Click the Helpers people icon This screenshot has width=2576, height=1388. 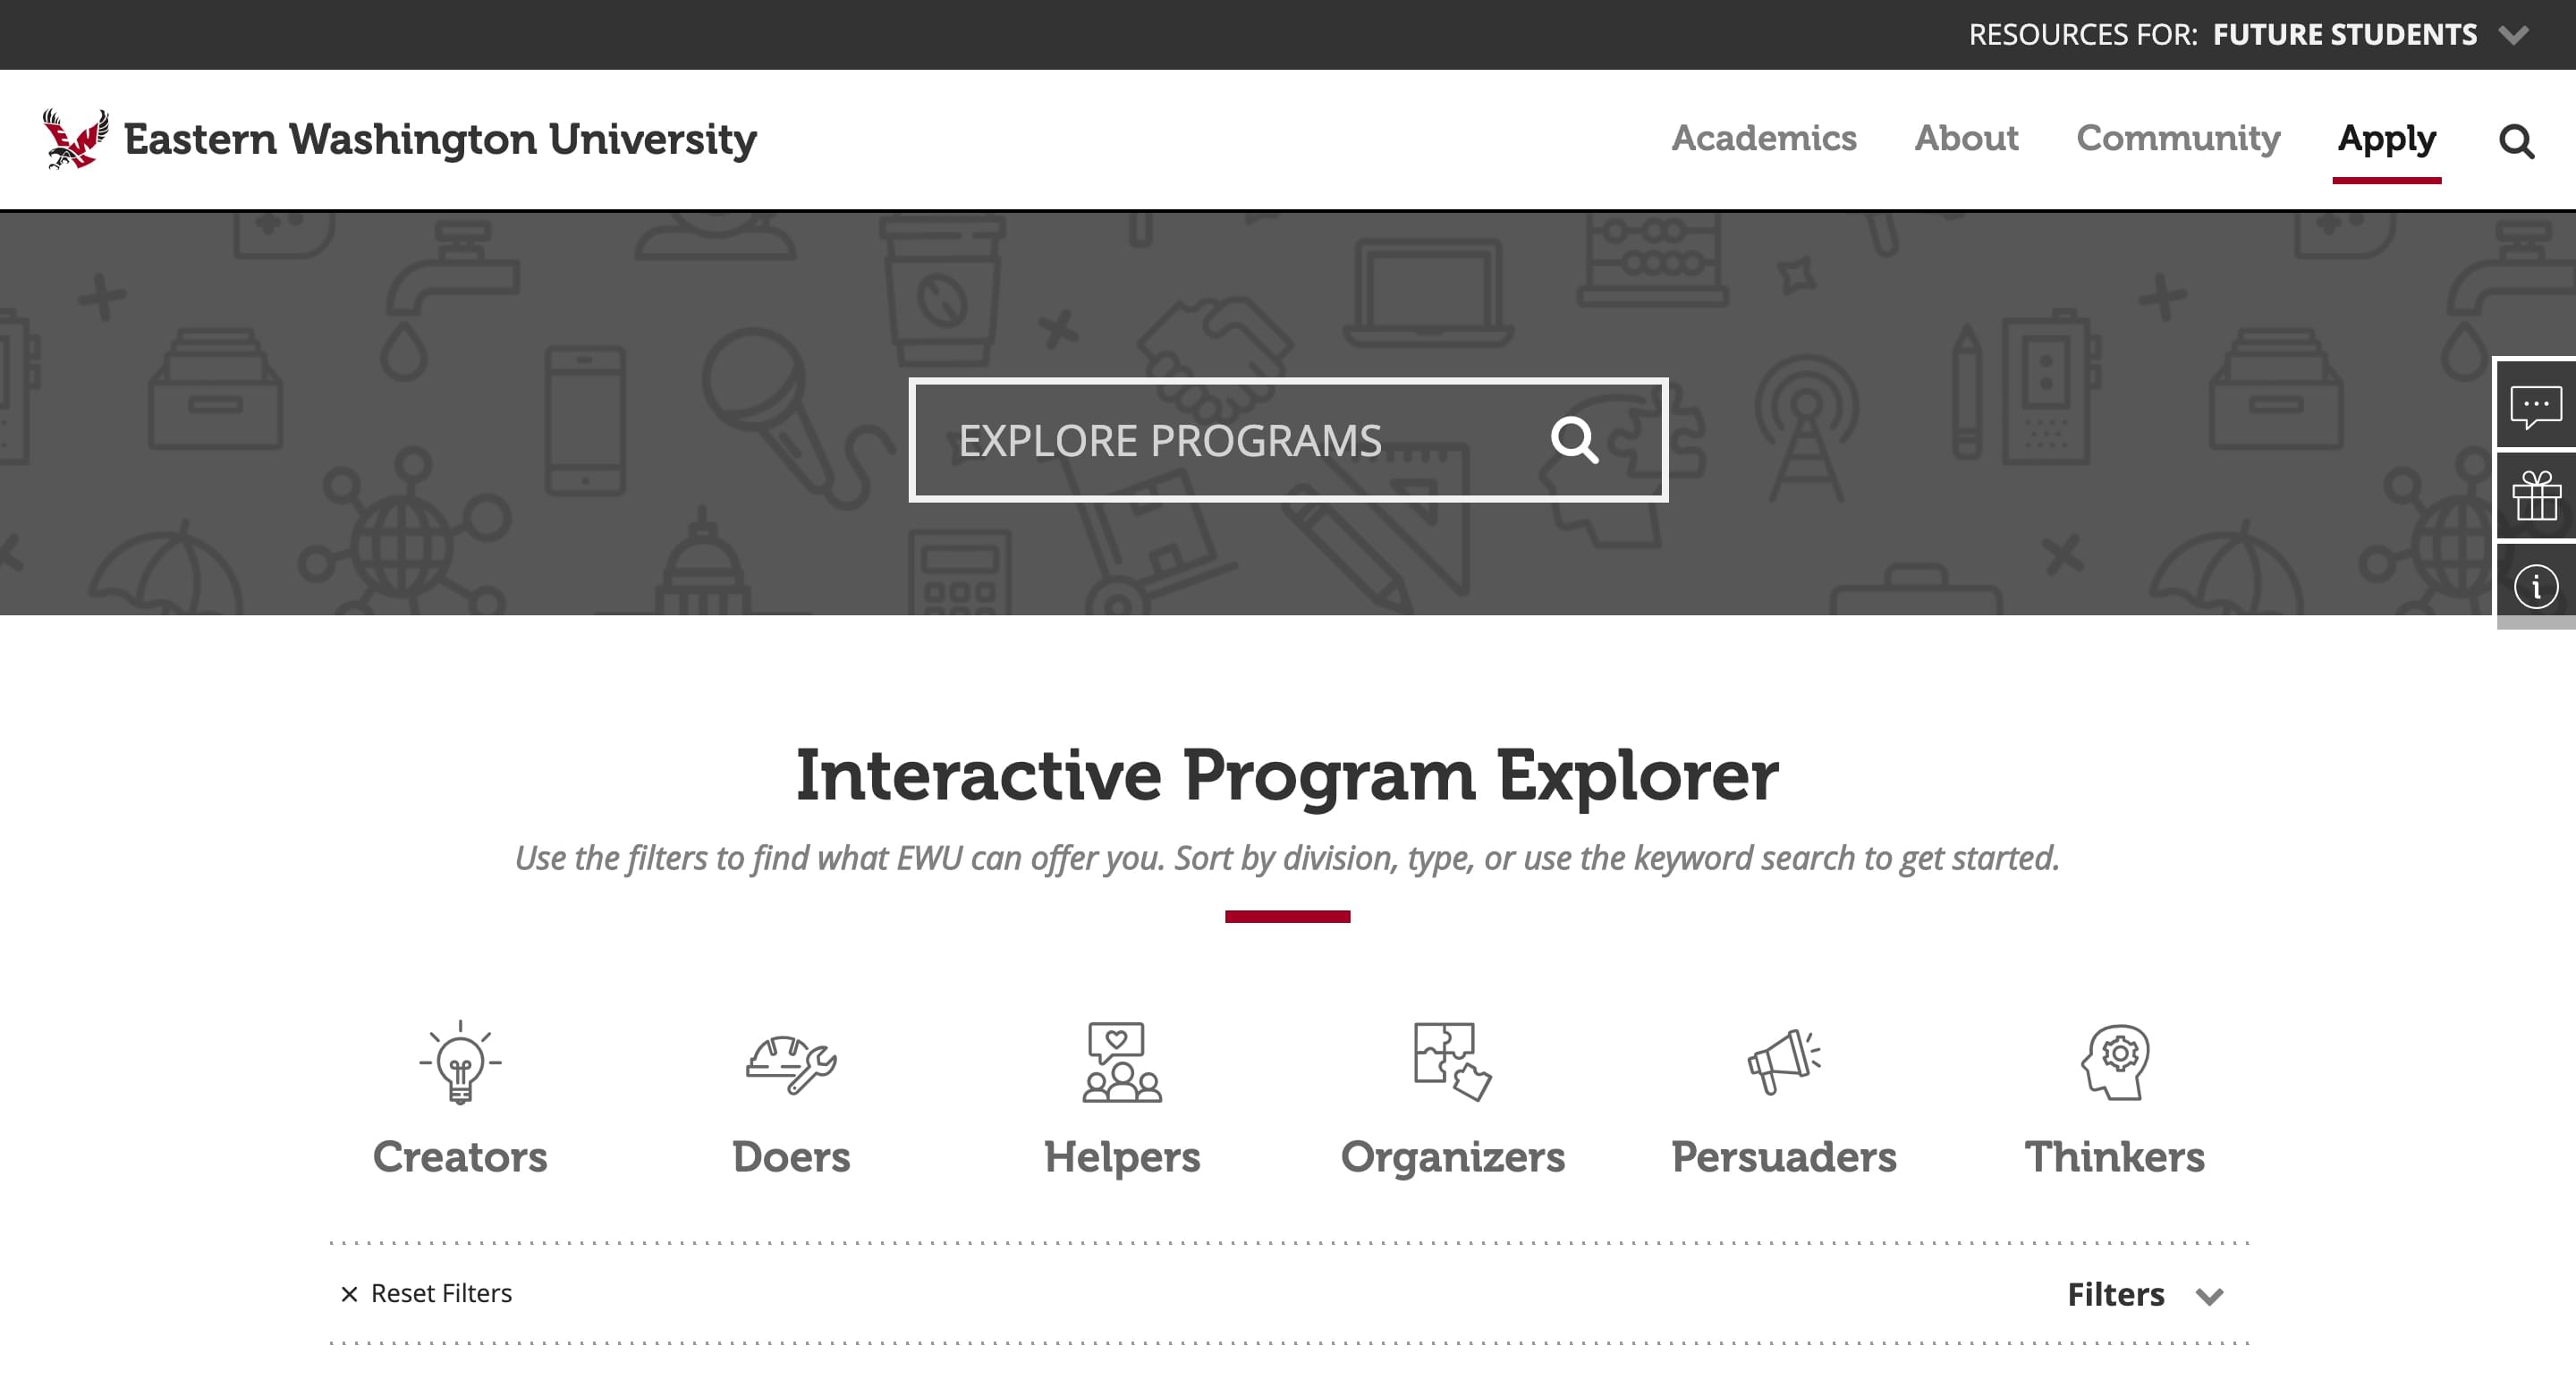[1122, 1062]
